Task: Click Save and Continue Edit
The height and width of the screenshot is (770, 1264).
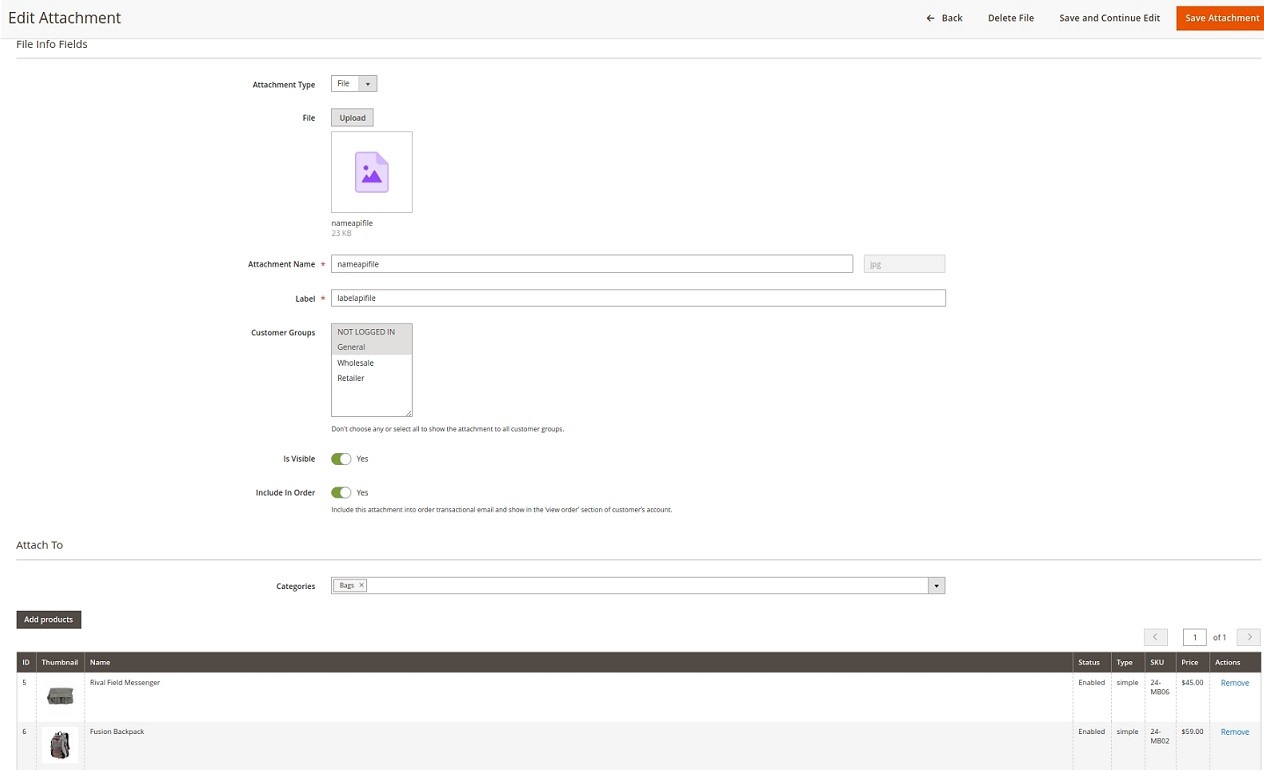Action: tap(1109, 17)
